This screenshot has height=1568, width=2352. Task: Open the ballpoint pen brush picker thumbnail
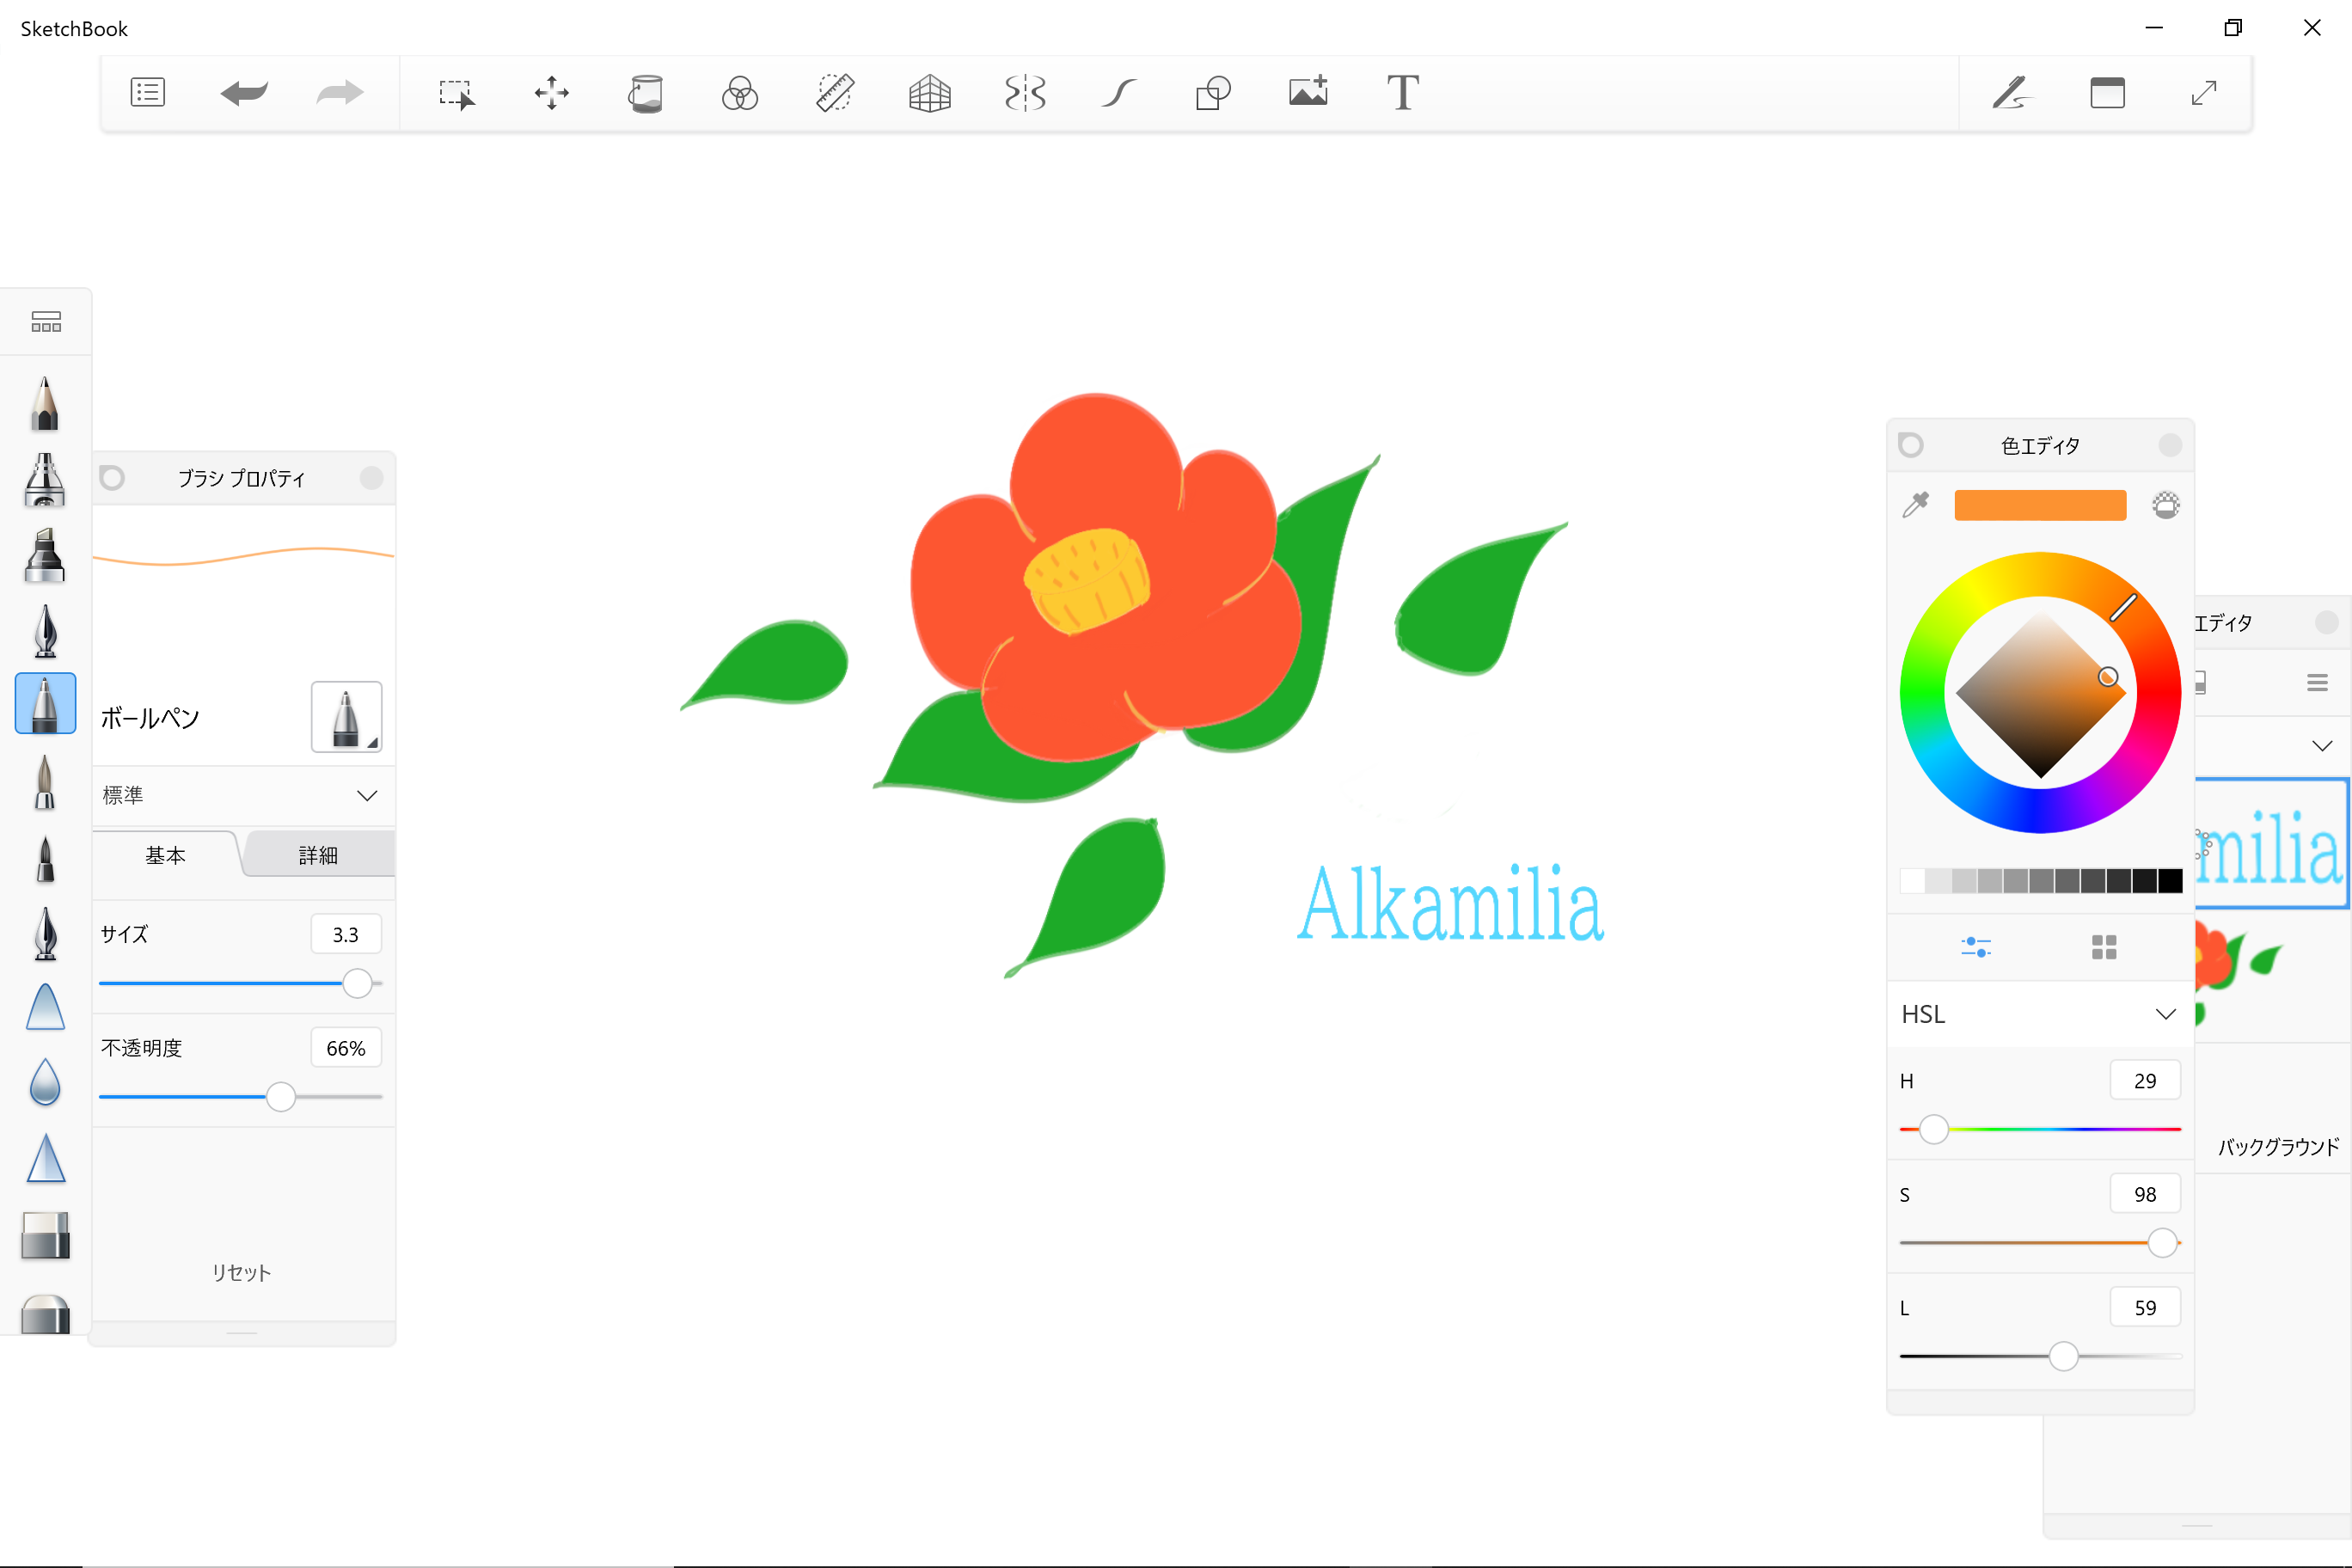(346, 717)
